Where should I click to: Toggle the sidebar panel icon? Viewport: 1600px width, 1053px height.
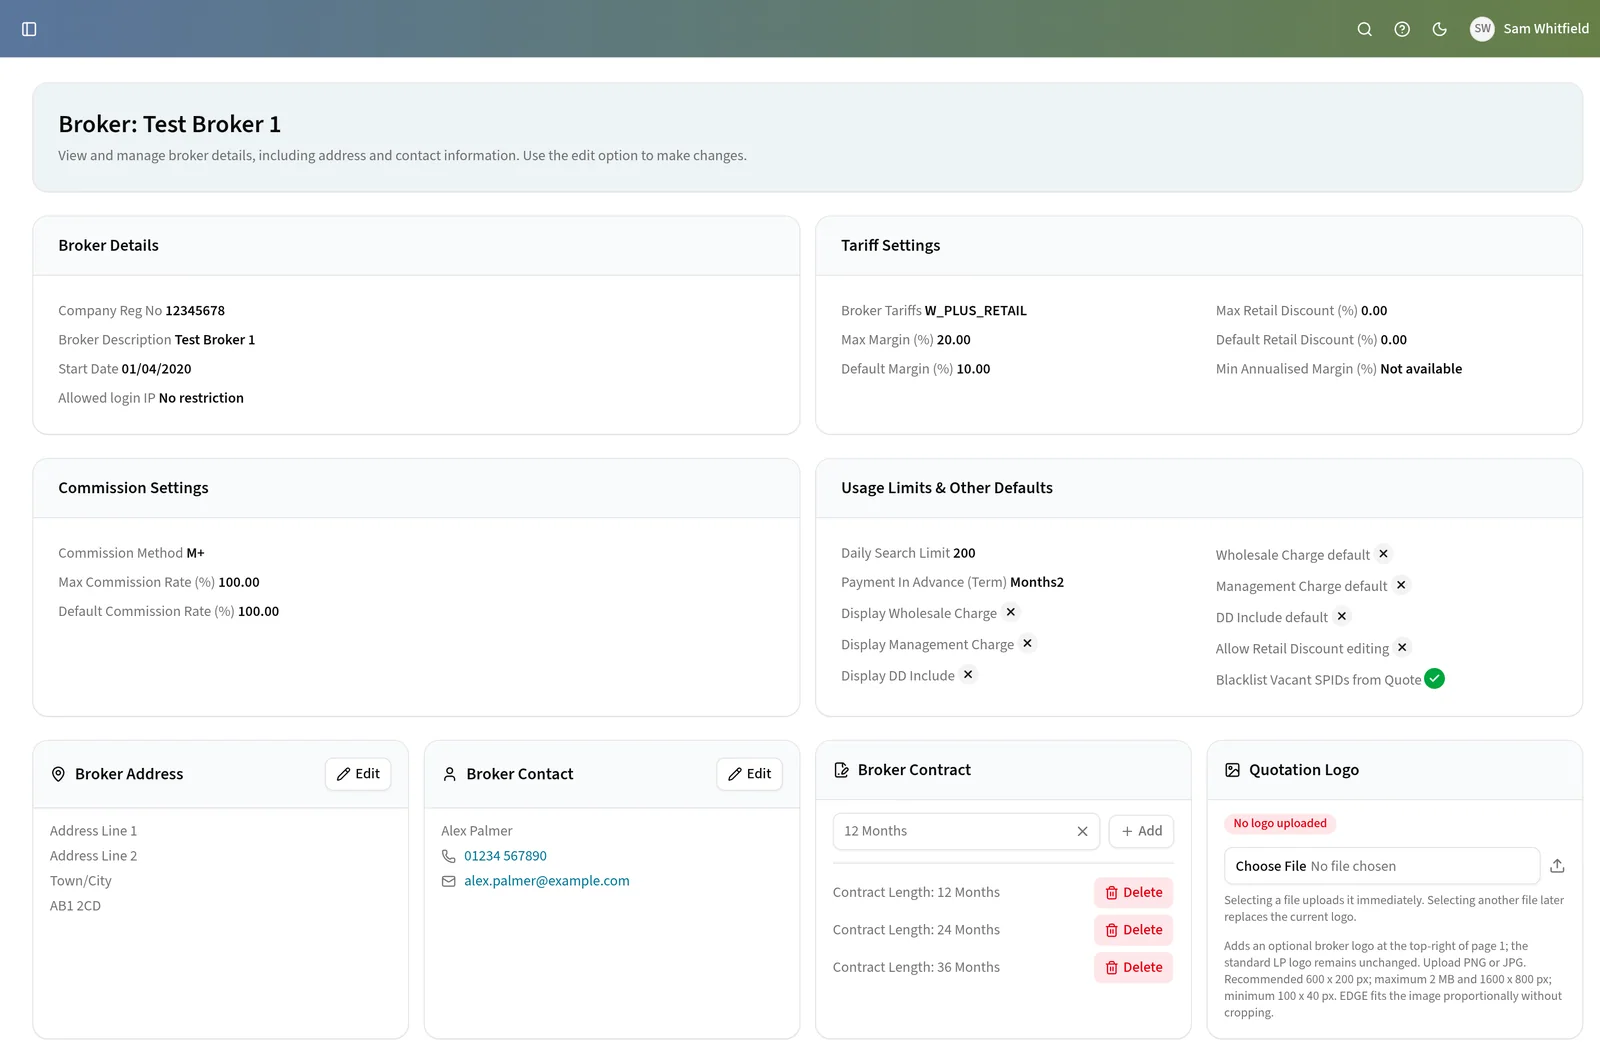[x=29, y=29]
